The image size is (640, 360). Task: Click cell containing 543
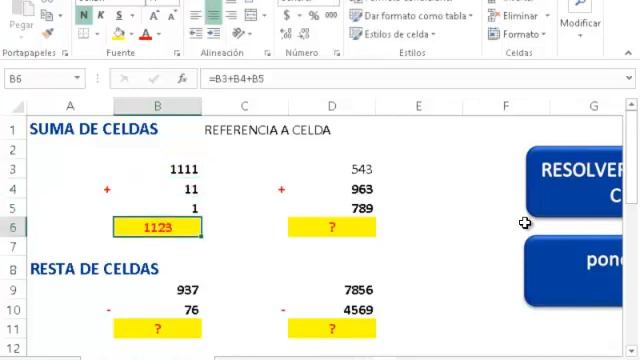(332, 169)
